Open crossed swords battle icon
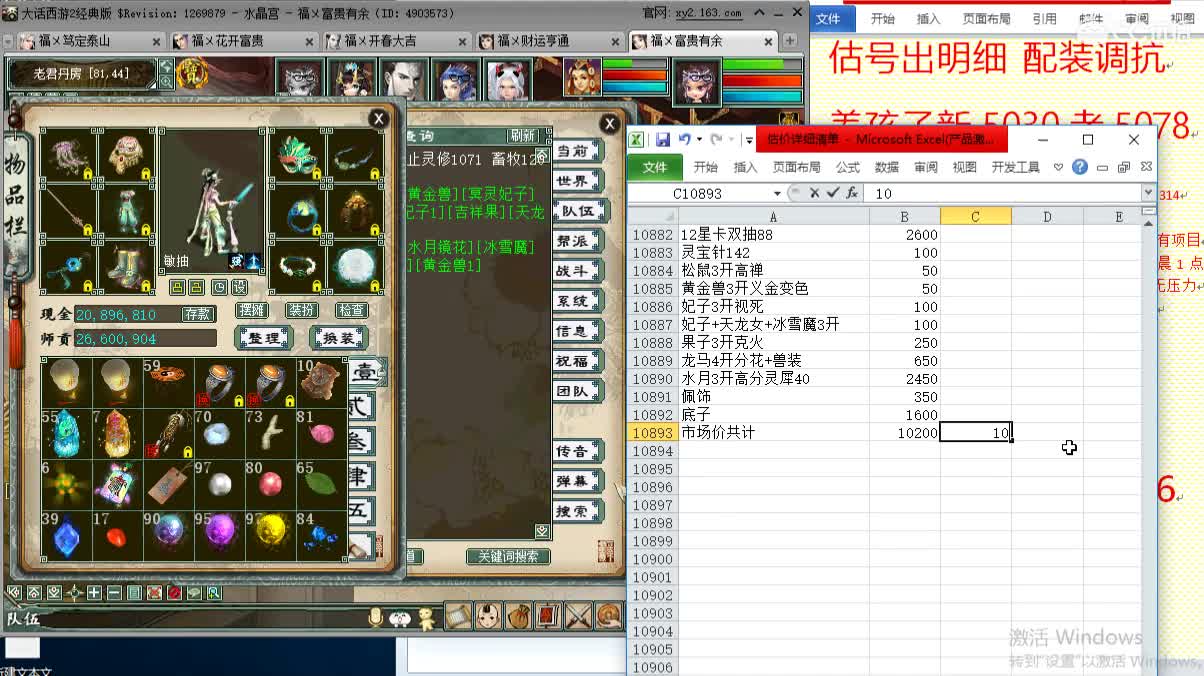Viewport: 1204px width, 676px height. [x=578, y=616]
